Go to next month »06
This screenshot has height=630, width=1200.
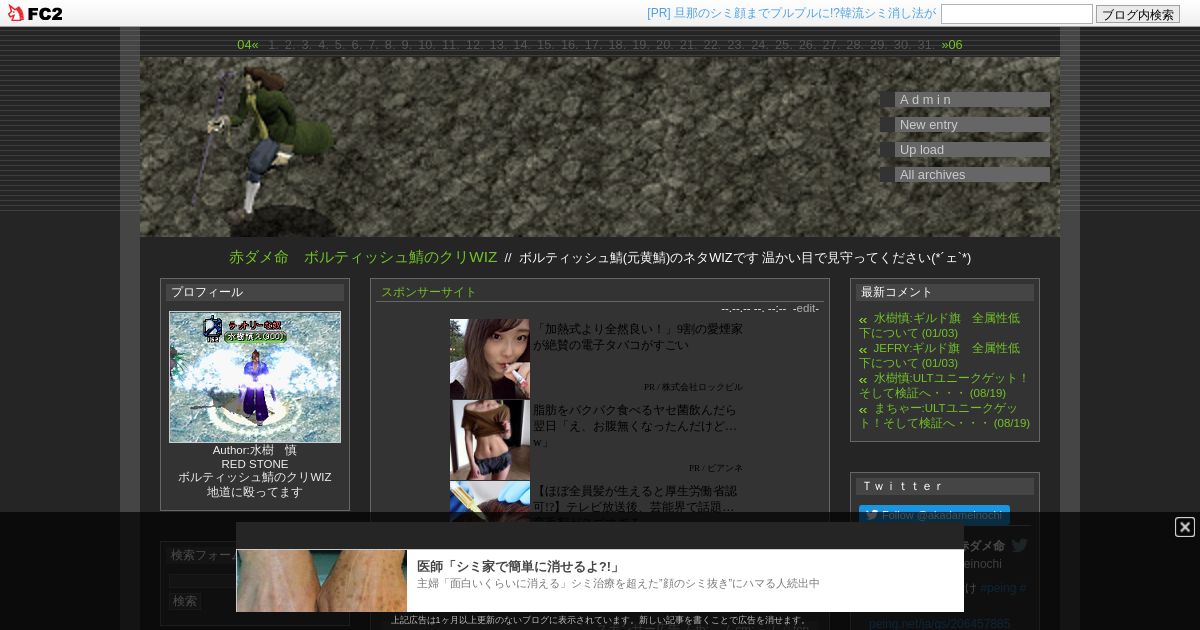952,45
